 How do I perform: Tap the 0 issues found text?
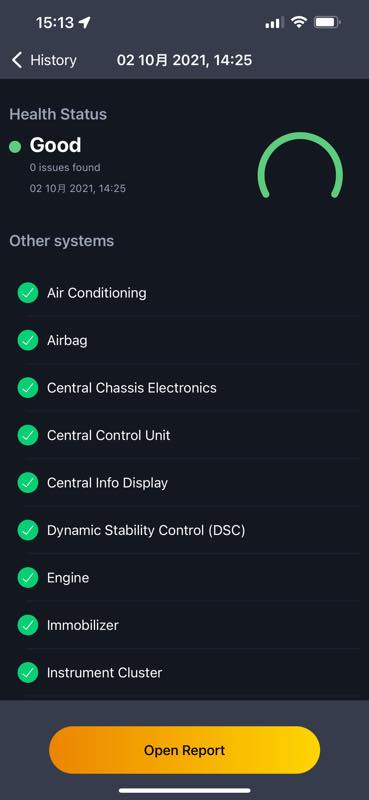(x=65, y=167)
